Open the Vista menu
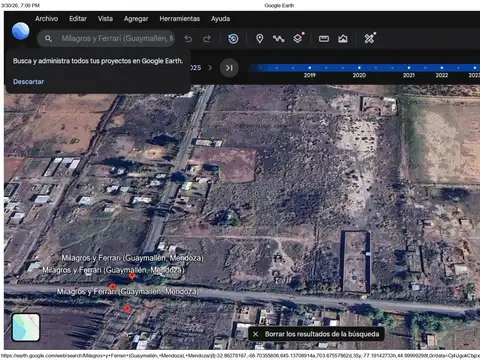The width and height of the screenshot is (480, 360). (x=105, y=19)
